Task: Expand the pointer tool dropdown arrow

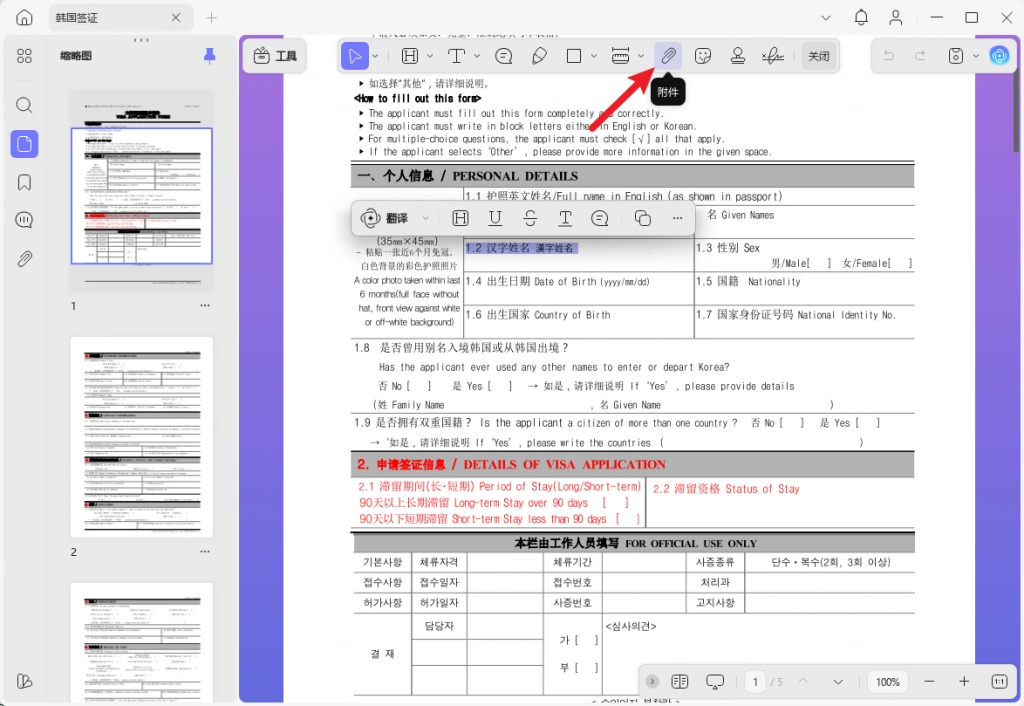Action: coord(376,56)
